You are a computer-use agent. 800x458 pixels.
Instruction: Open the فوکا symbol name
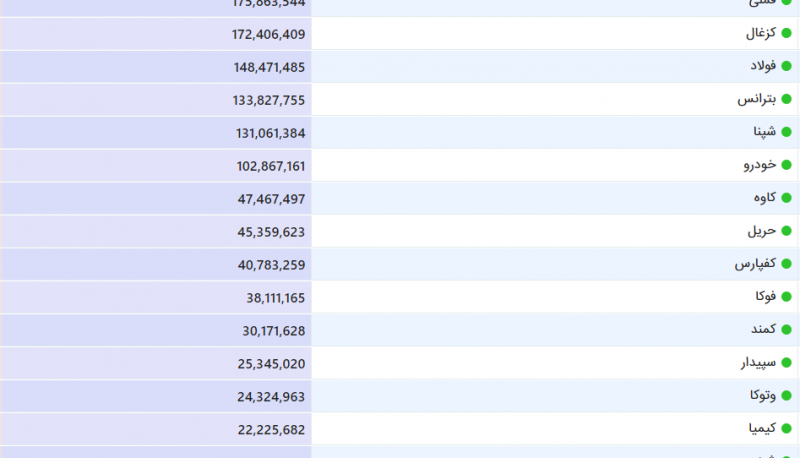[x=766, y=296]
